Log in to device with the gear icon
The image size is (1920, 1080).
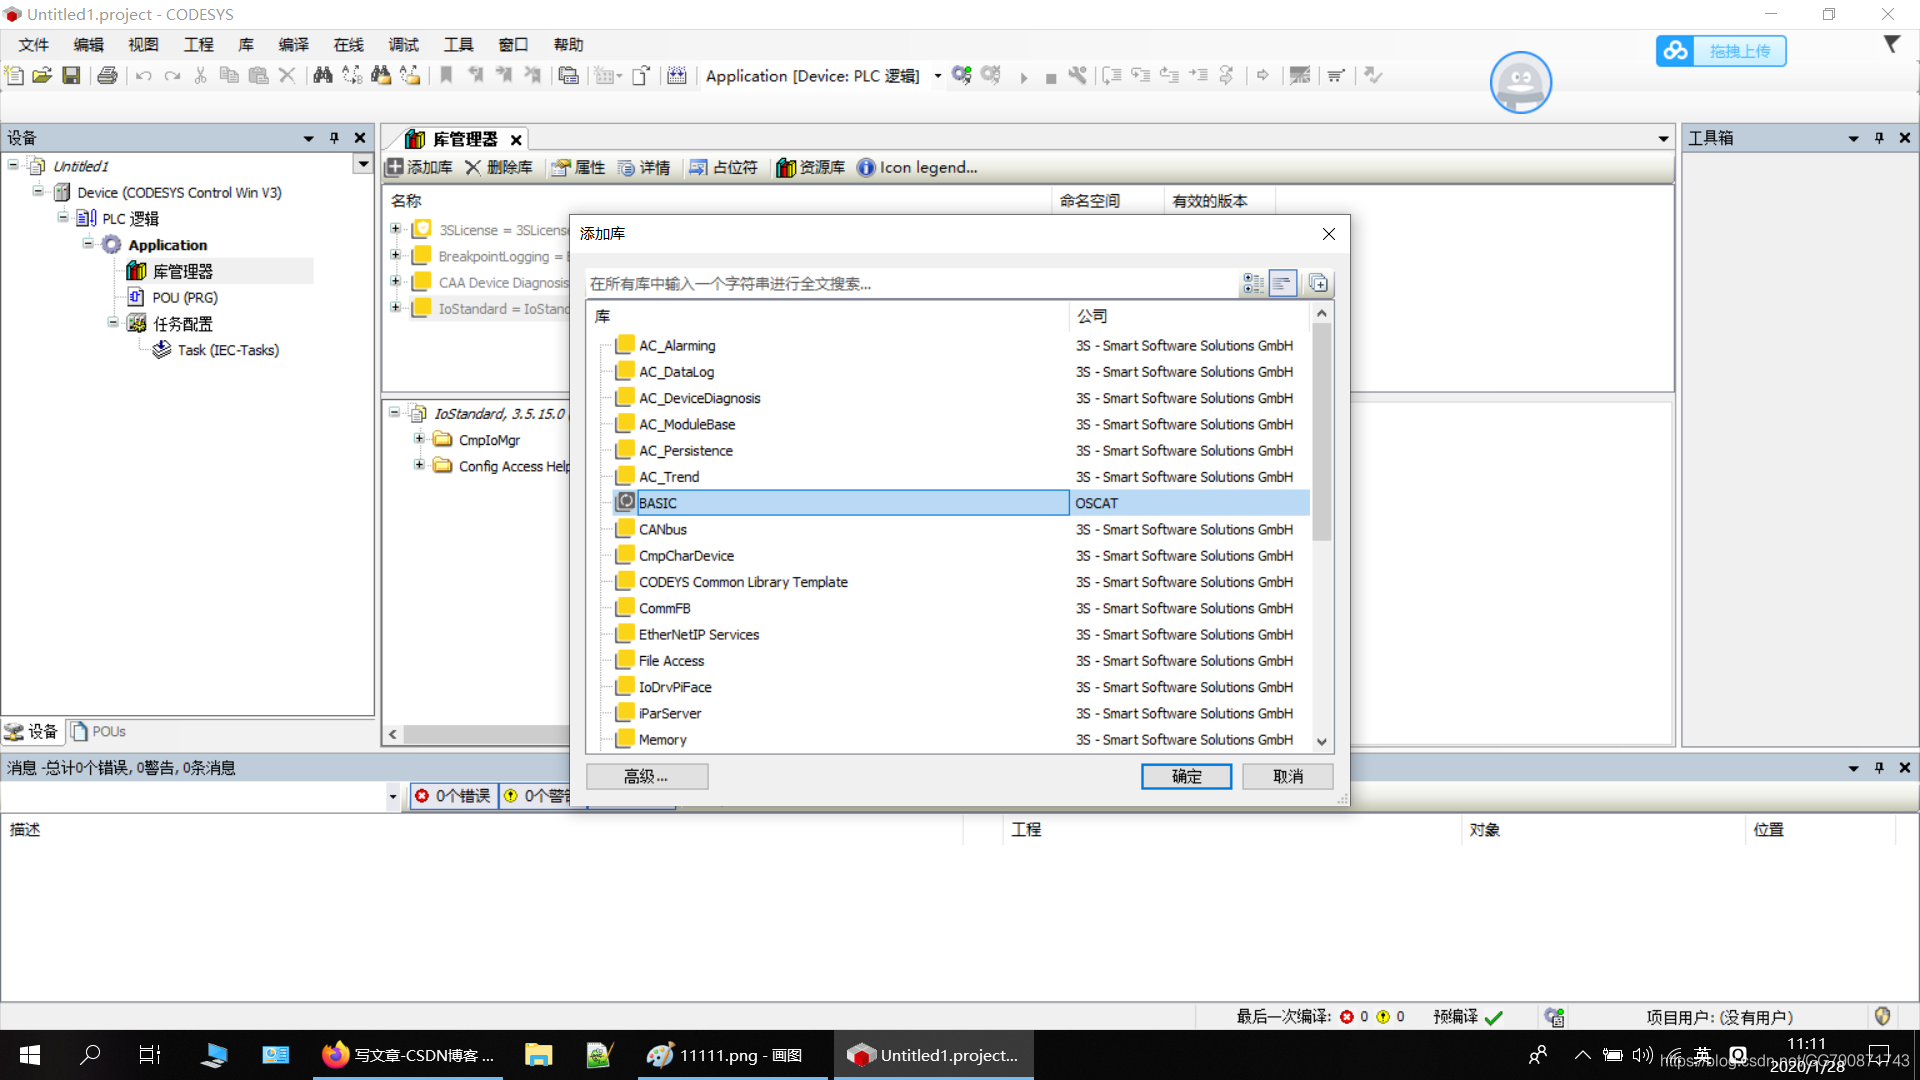point(961,75)
